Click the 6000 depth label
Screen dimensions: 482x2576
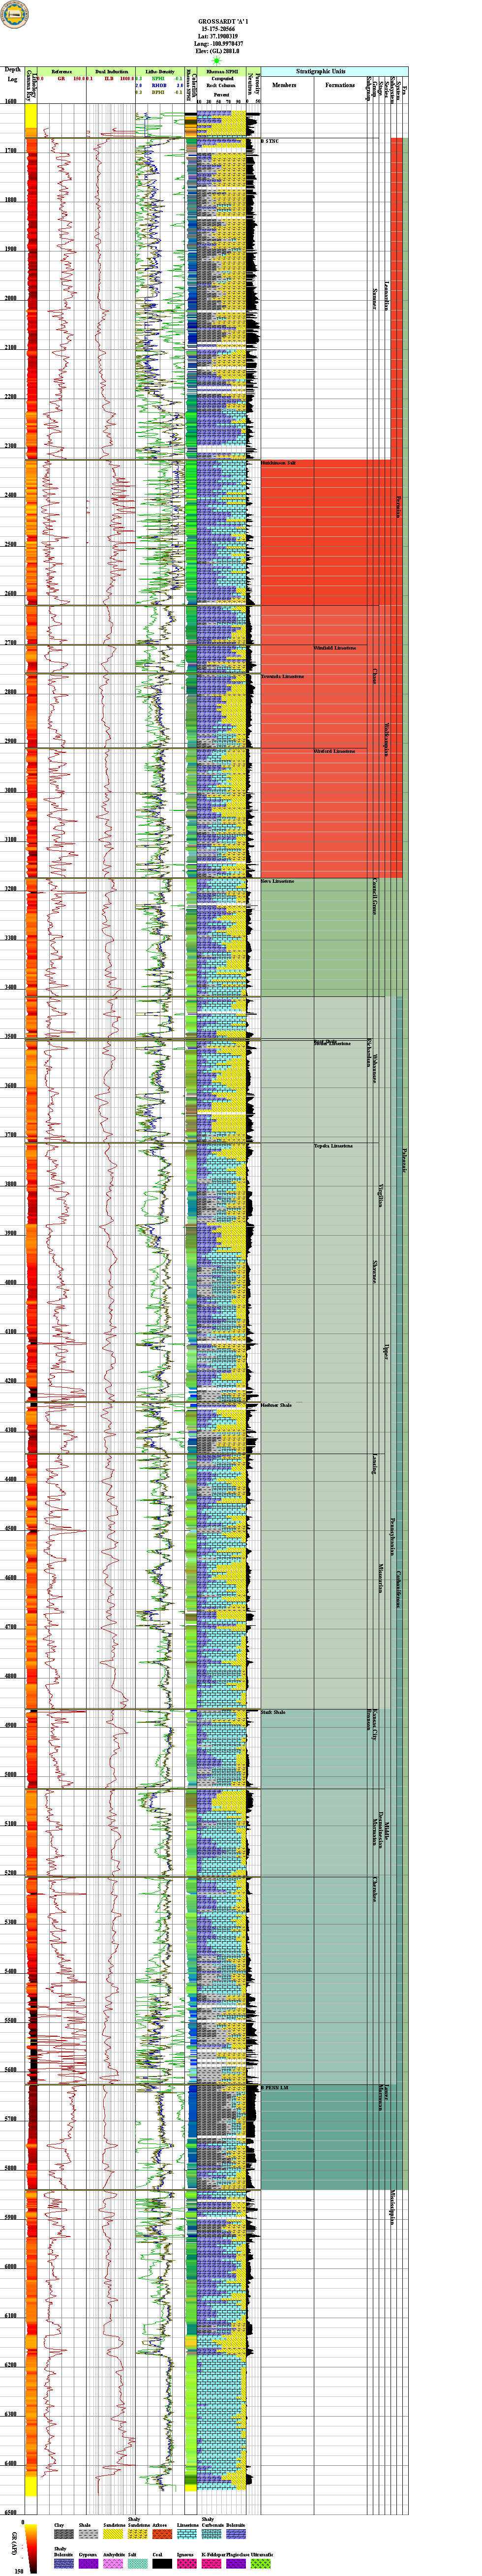pos(11,2266)
